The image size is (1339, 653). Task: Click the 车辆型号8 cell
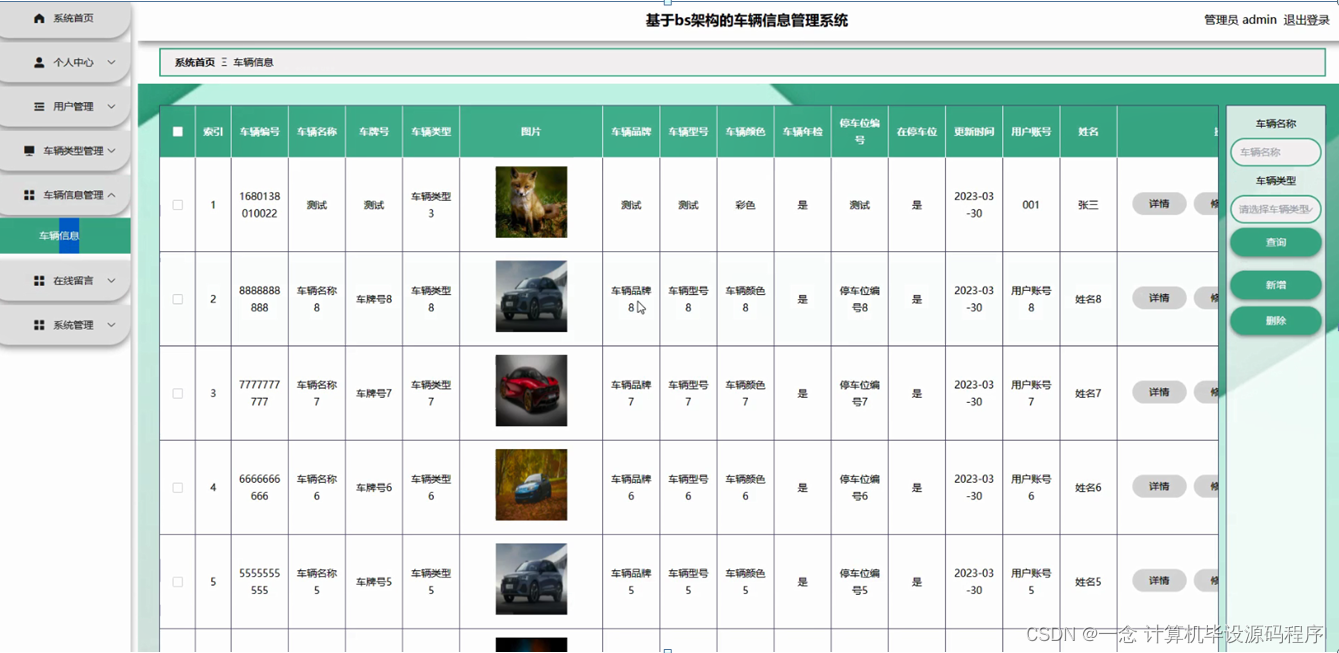tap(688, 299)
